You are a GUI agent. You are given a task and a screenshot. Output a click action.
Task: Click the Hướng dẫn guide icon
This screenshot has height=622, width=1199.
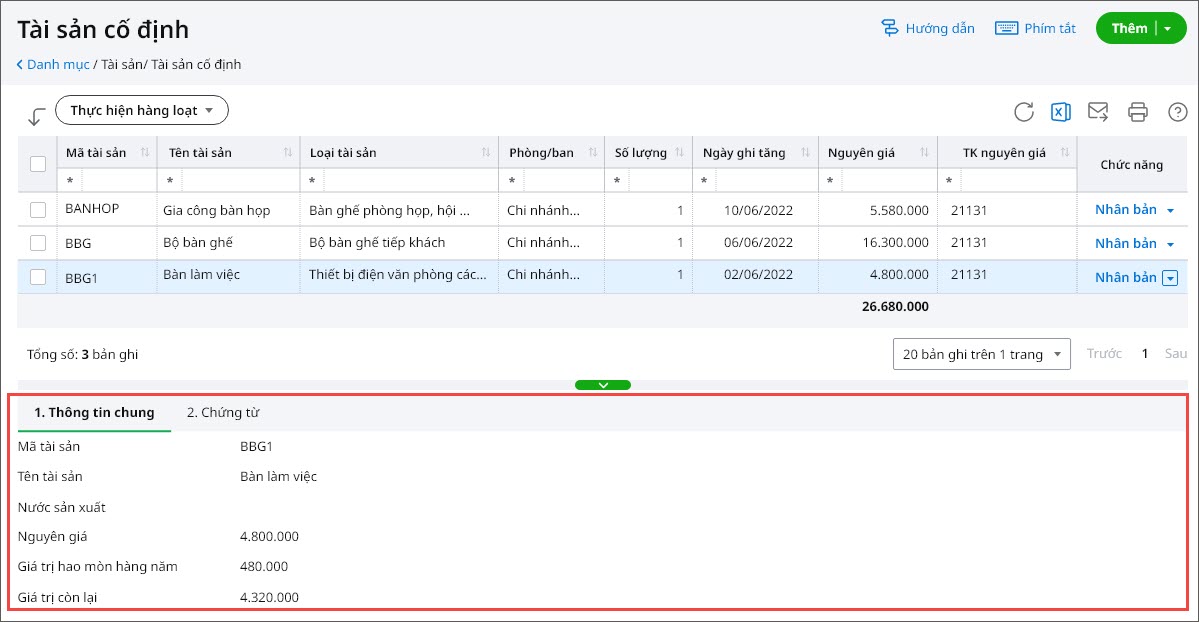pyautogui.click(x=890, y=28)
